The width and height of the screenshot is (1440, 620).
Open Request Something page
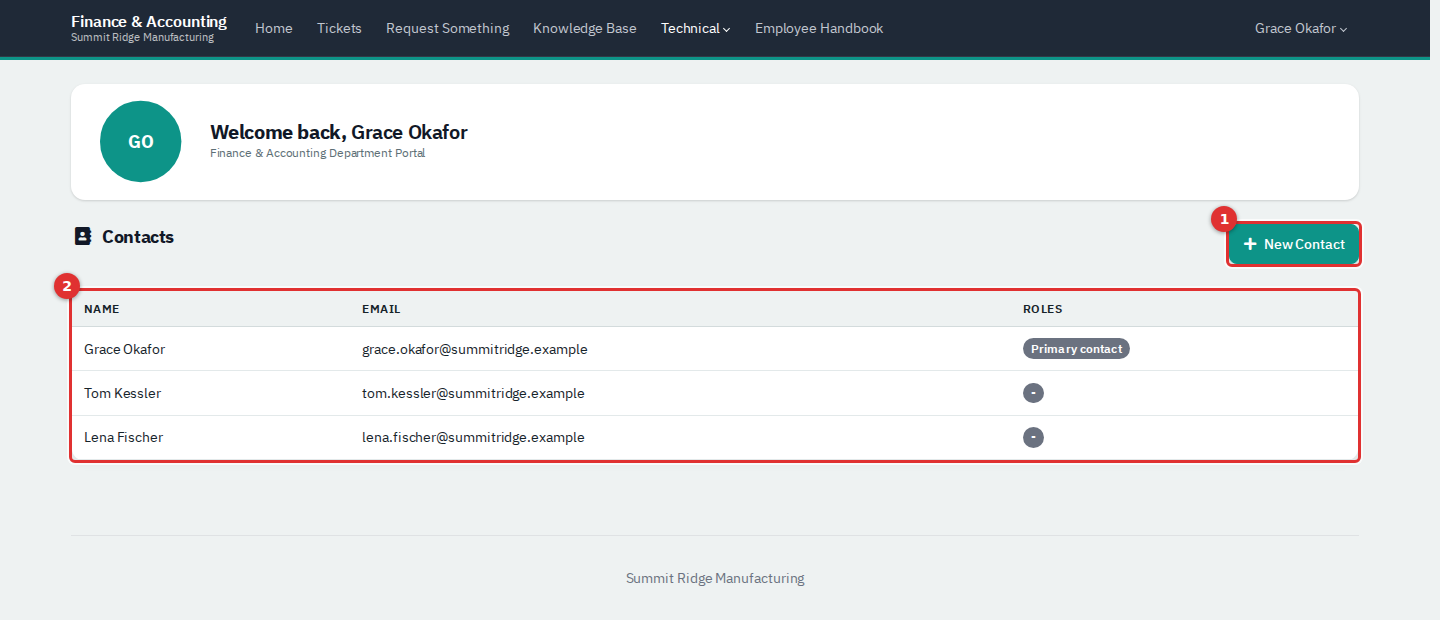[447, 28]
